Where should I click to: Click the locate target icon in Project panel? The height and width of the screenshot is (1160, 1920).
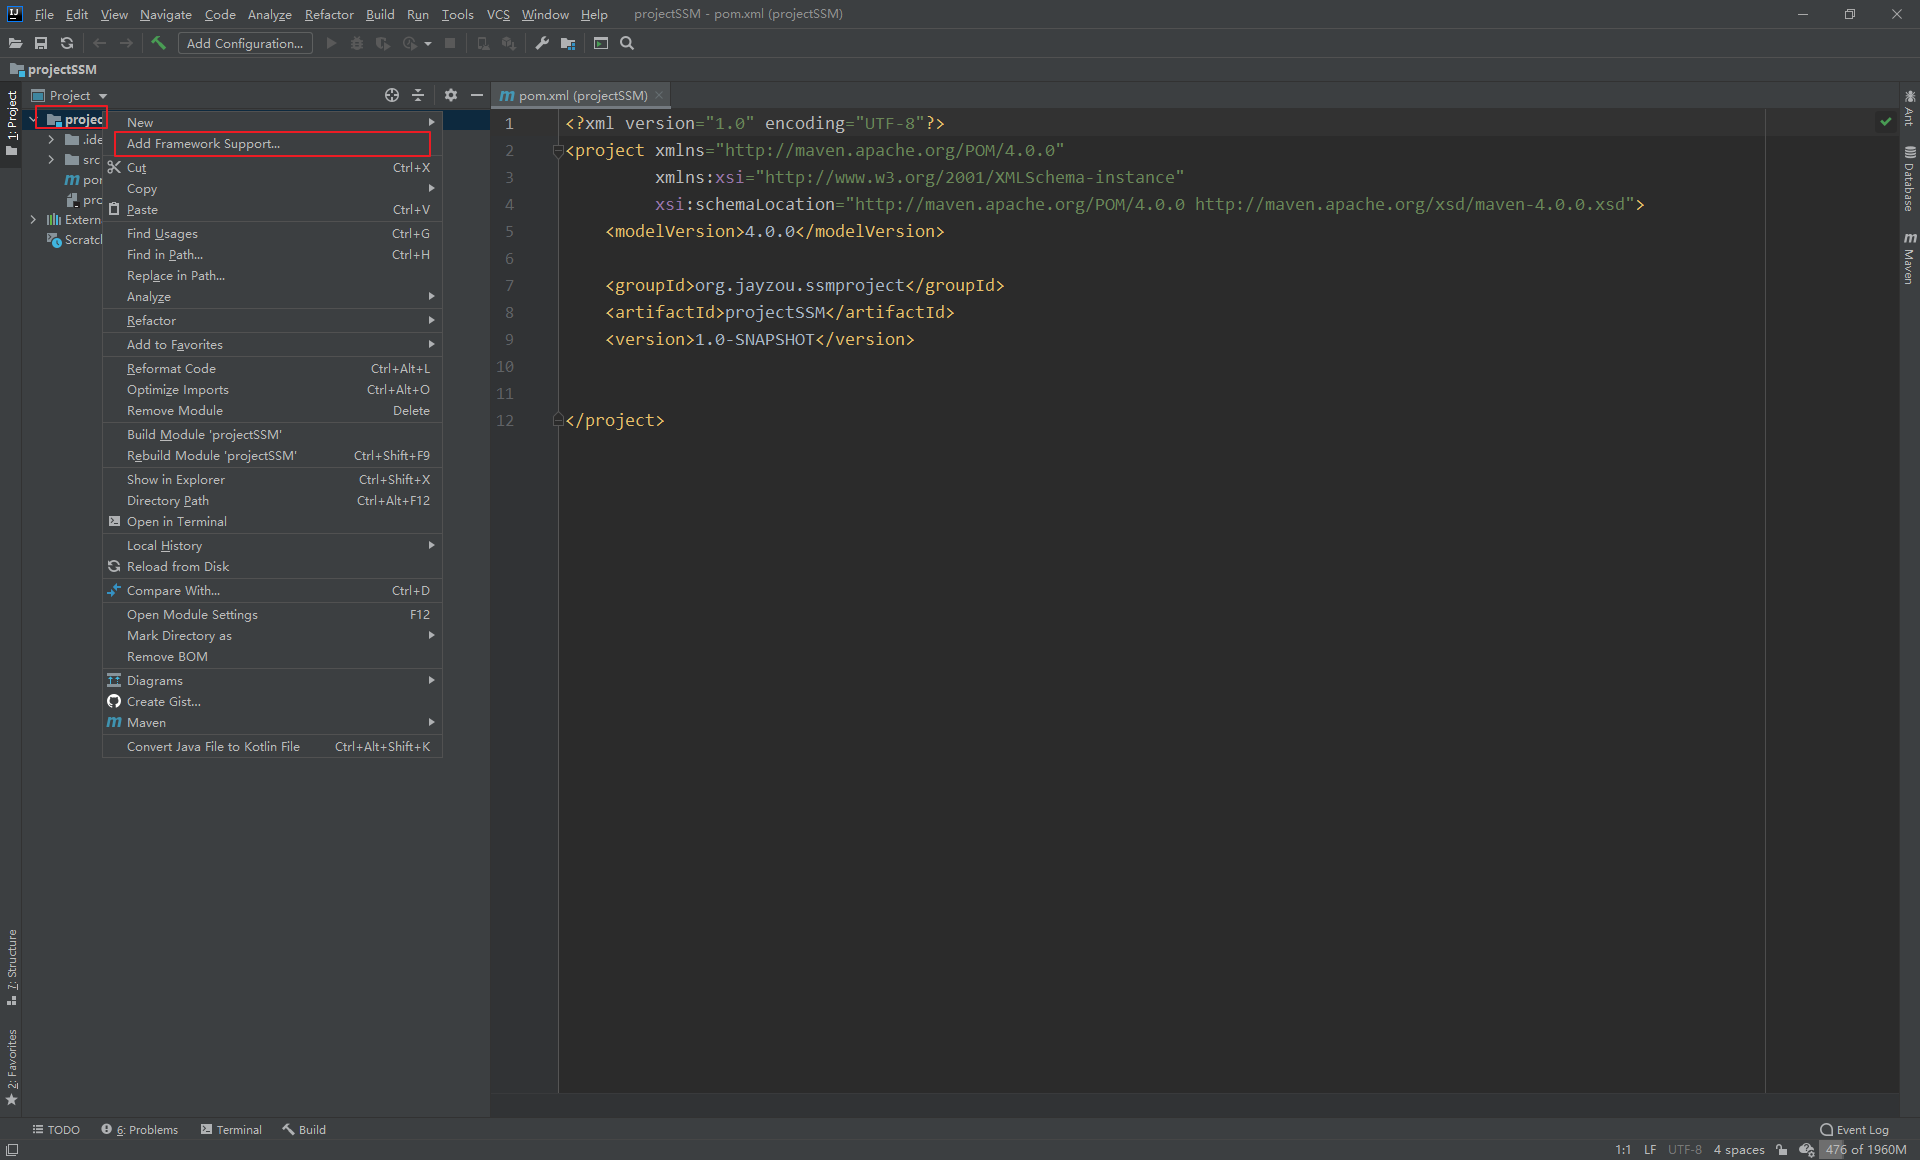(x=392, y=95)
